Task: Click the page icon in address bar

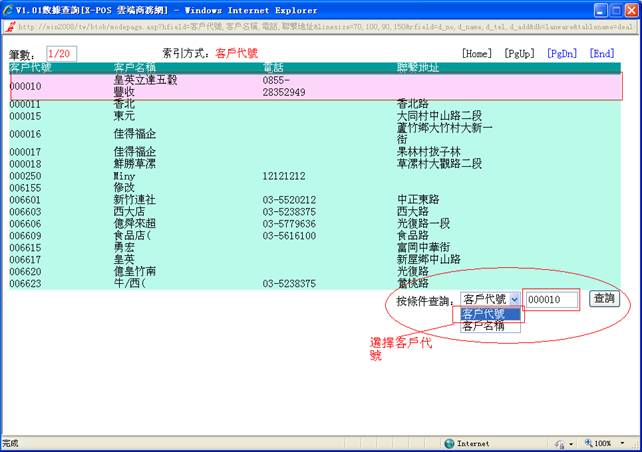Action: (x=10, y=26)
